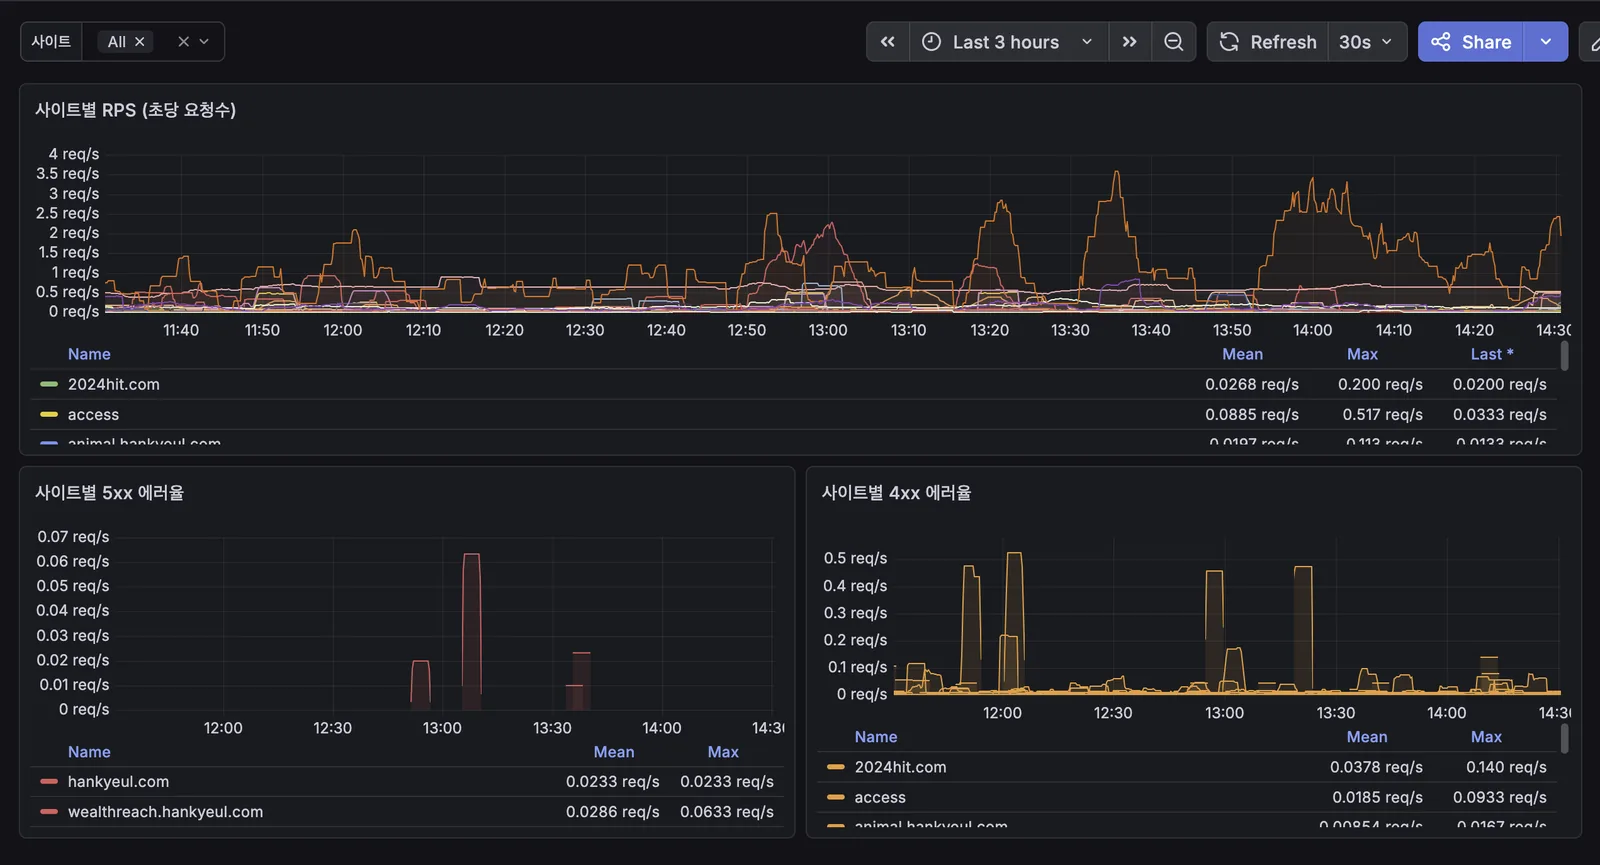Click the 4xx legend vertical scrollbar

click(x=1564, y=739)
